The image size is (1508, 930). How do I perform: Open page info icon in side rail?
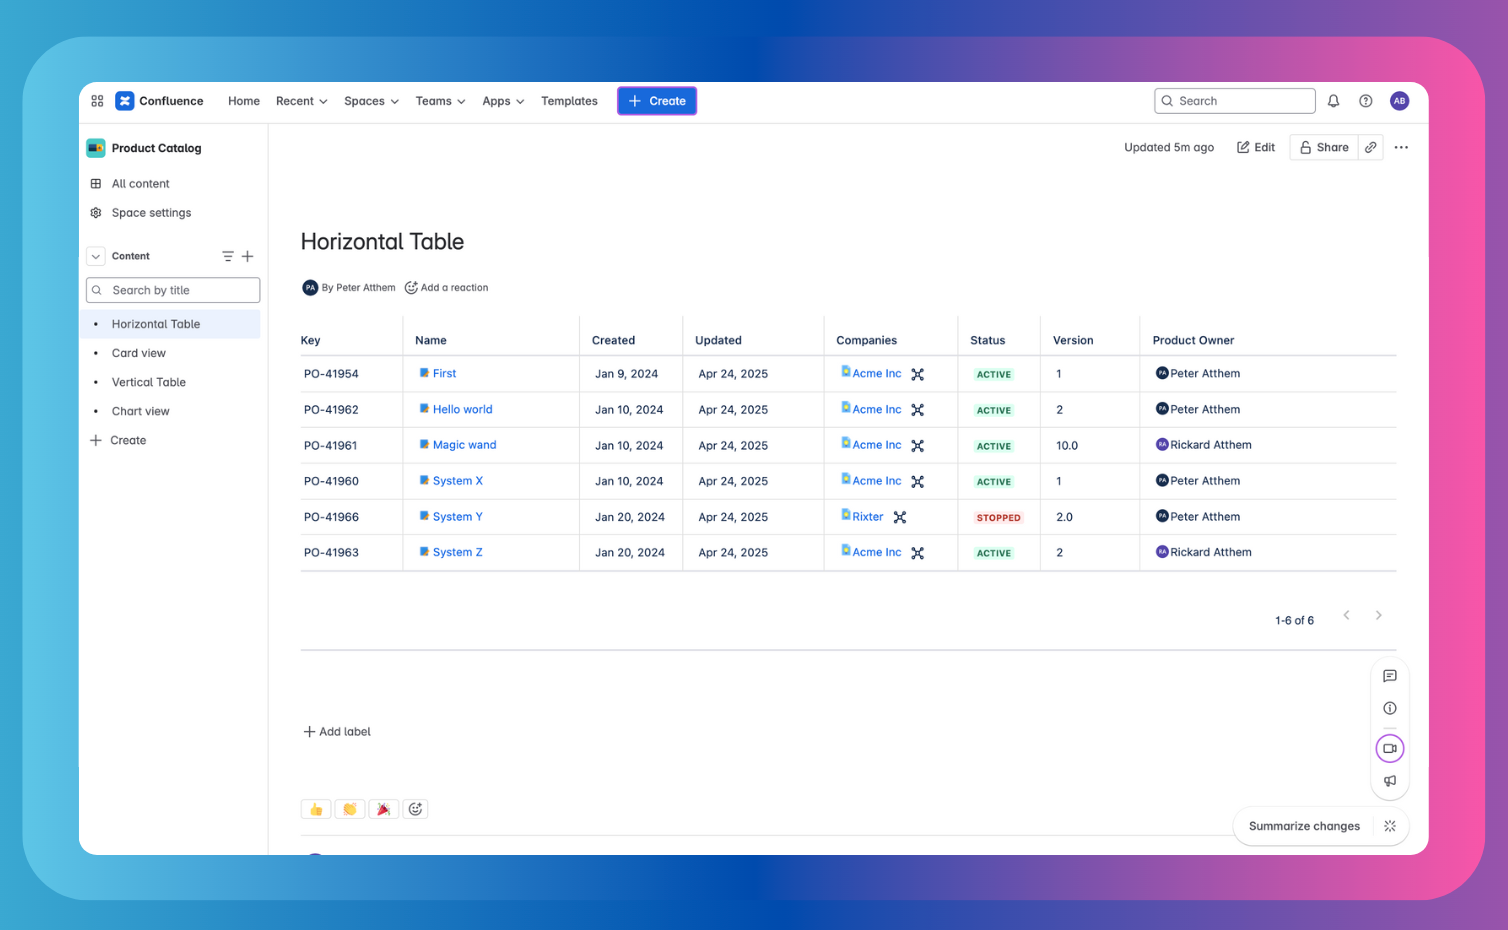1390,708
